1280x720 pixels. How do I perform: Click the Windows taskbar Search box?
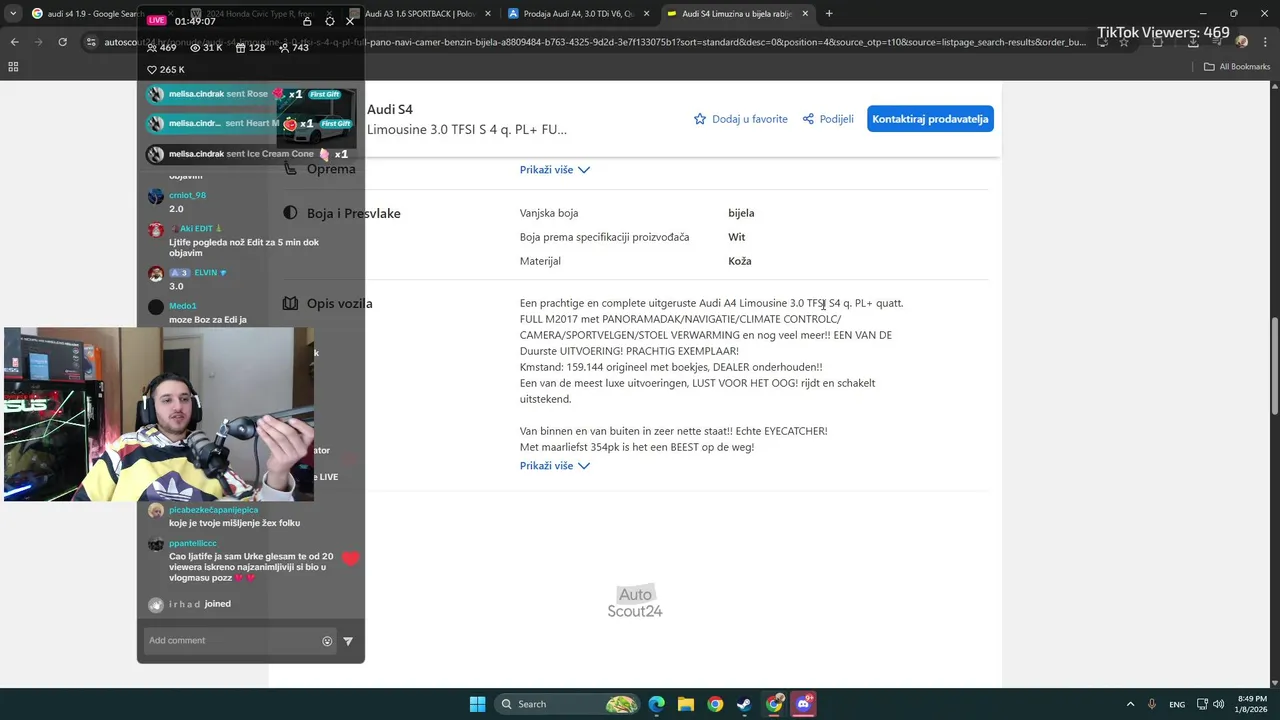566,704
